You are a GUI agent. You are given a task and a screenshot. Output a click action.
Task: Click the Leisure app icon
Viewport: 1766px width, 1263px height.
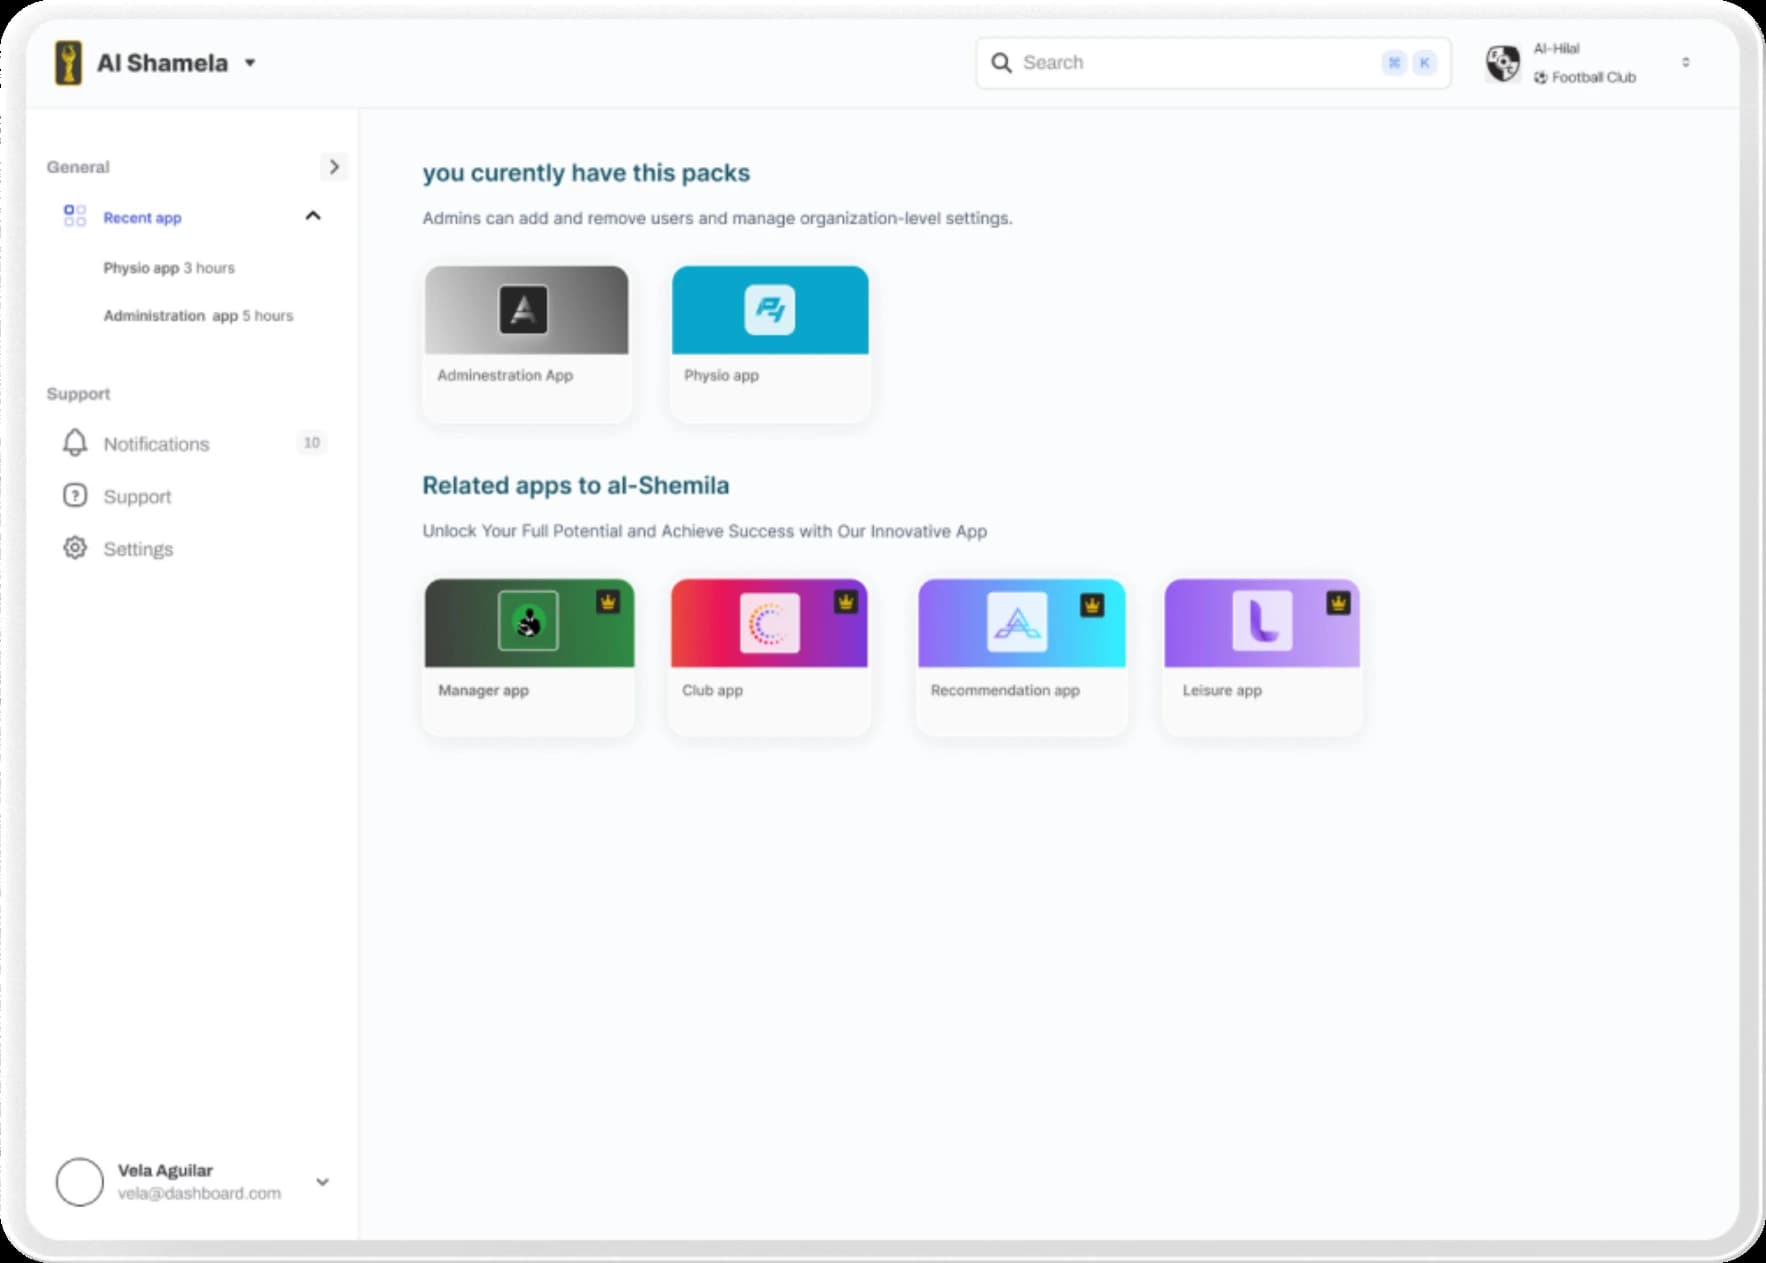[1261, 622]
